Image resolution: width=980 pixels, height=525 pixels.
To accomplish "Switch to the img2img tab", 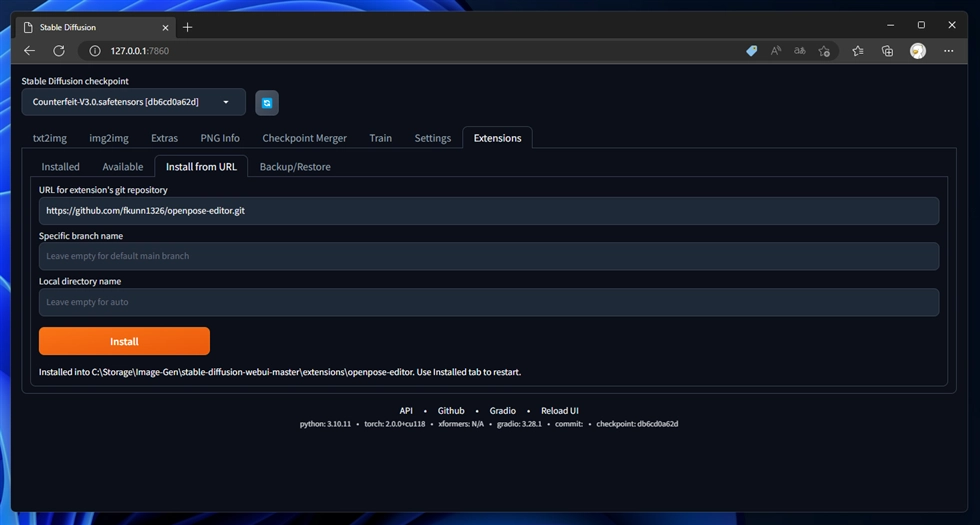I will [x=109, y=138].
